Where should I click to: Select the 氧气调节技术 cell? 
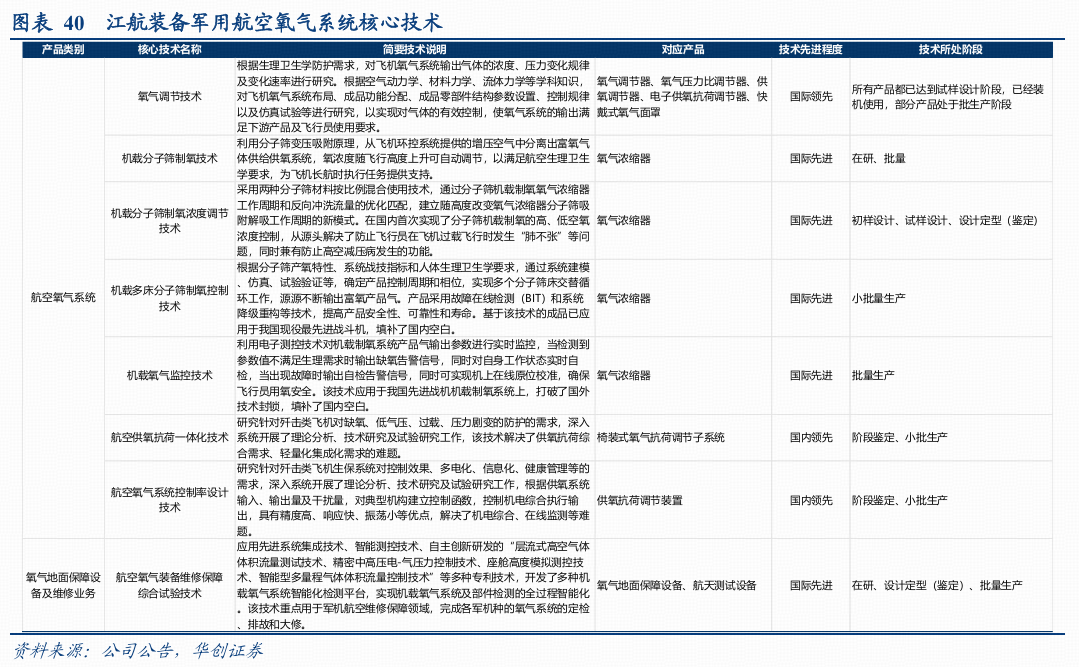pyautogui.click(x=169, y=96)
